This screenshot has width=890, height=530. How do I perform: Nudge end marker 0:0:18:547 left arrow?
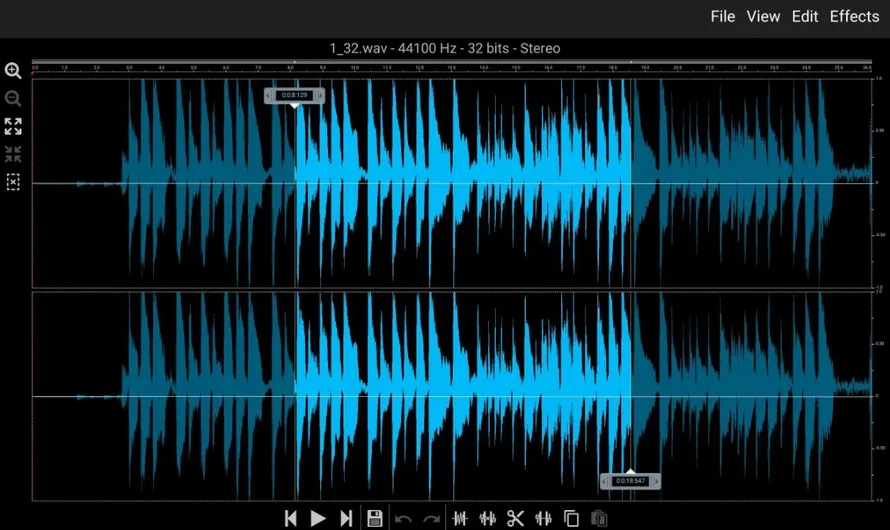[x=604, y=481]
